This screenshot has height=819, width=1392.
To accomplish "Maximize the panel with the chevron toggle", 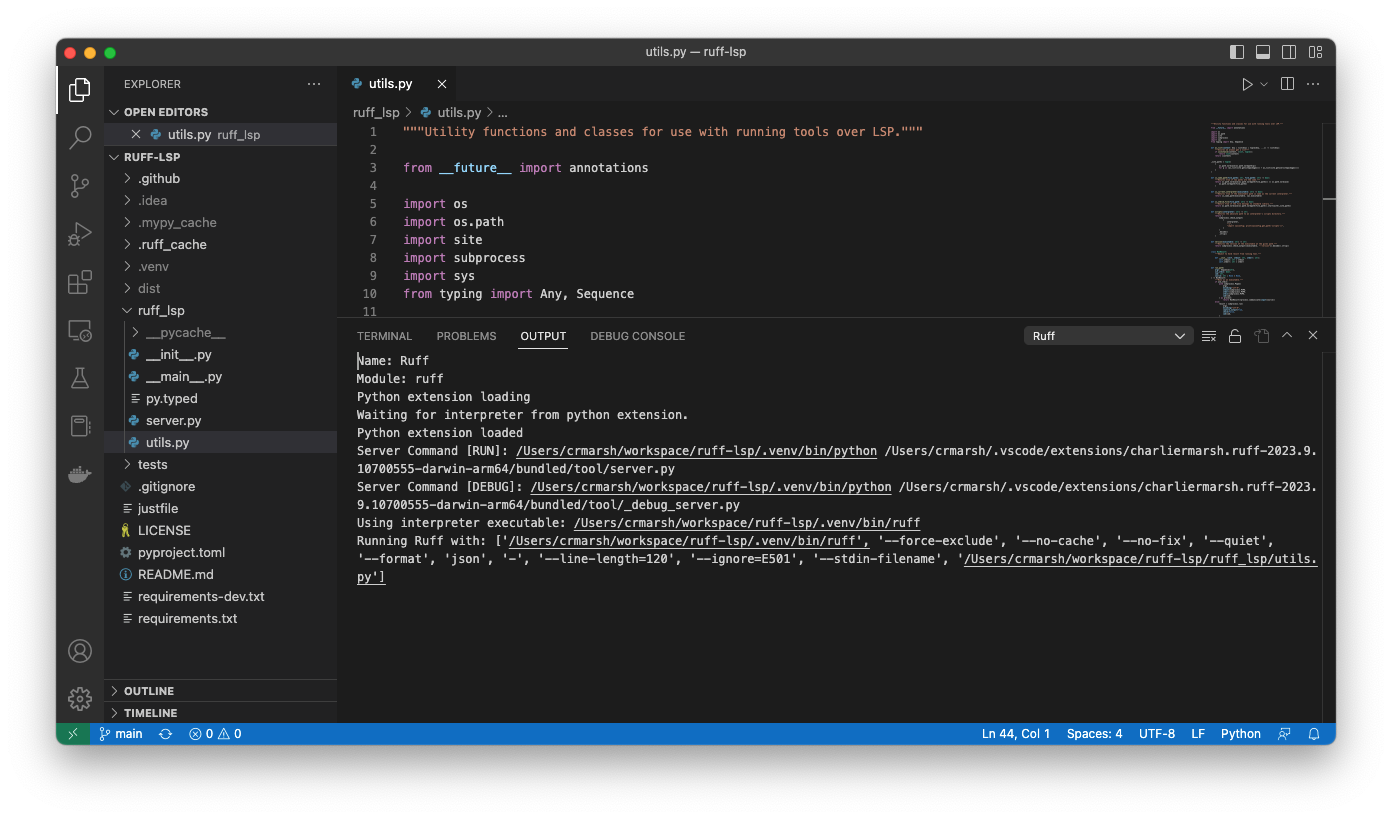I will (1287, 335).
